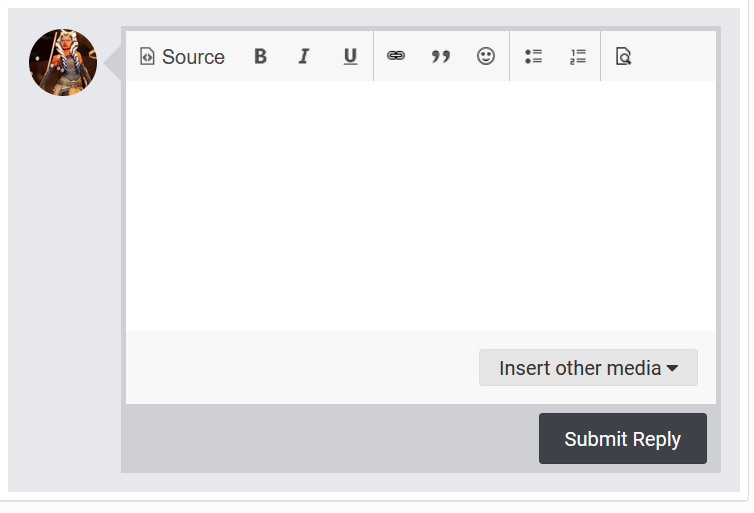Toggle bold formatting in the editor
Screen dimensions: 754x513
(x=260, y=56)
